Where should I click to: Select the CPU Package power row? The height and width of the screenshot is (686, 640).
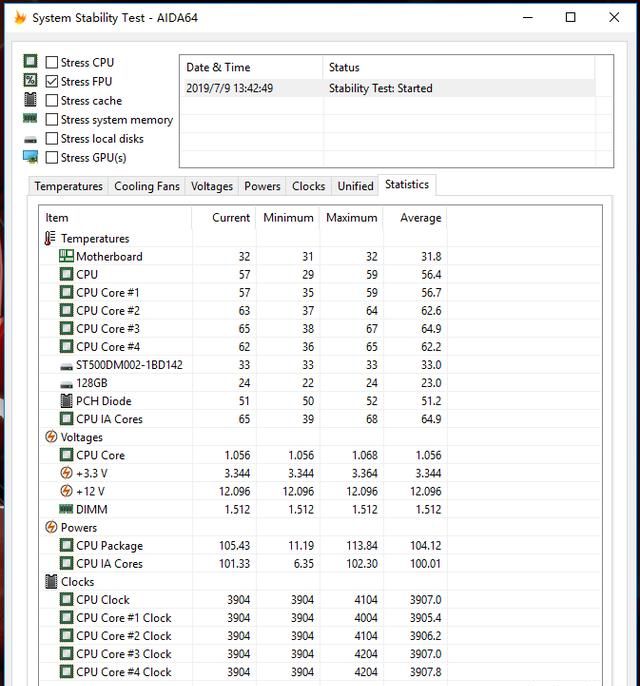coord(109,546)
